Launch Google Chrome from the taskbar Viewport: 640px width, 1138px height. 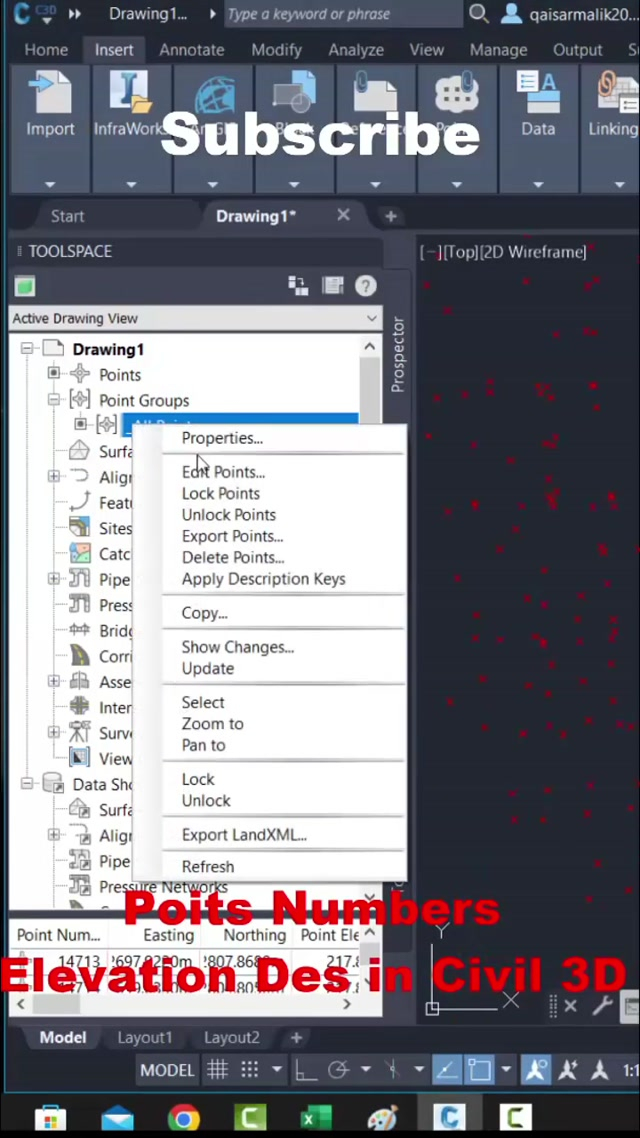[183, 1116]
